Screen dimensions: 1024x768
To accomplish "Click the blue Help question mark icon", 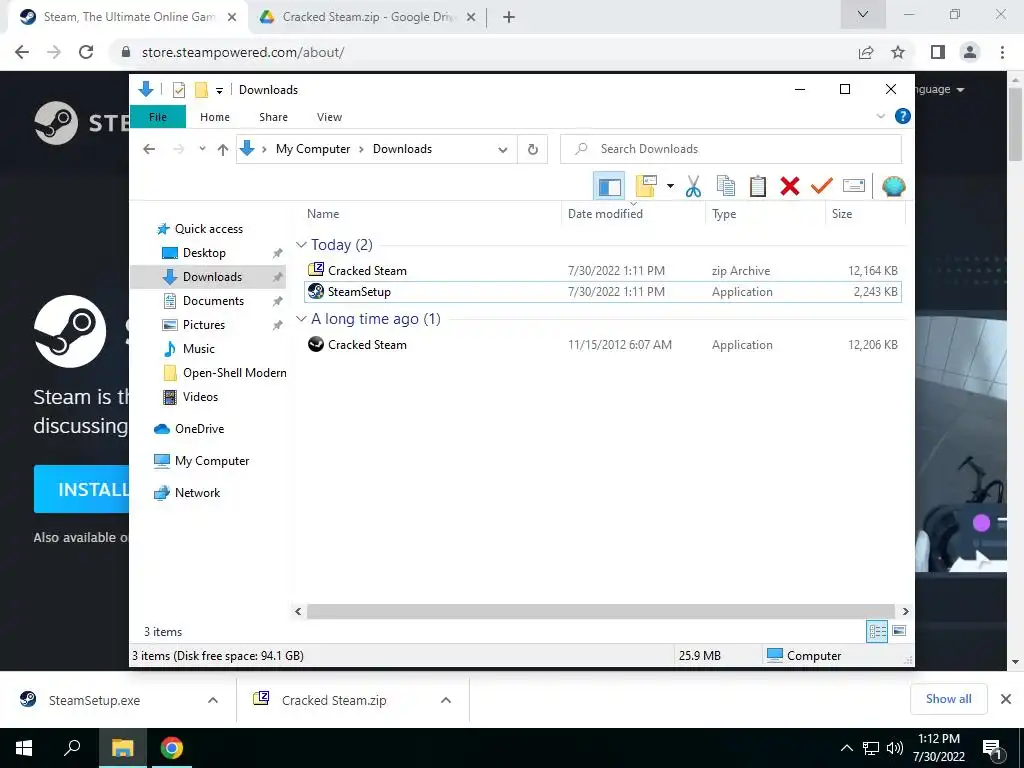I will click(903, 116).
